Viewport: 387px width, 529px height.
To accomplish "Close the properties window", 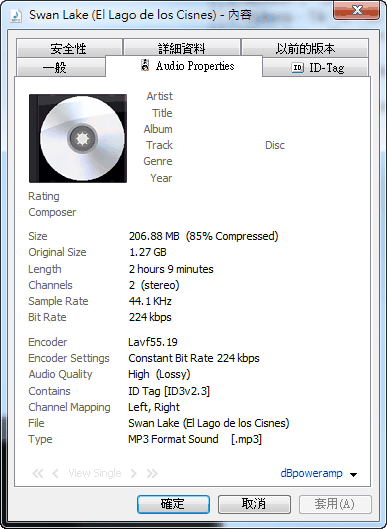I will (357, 10).
